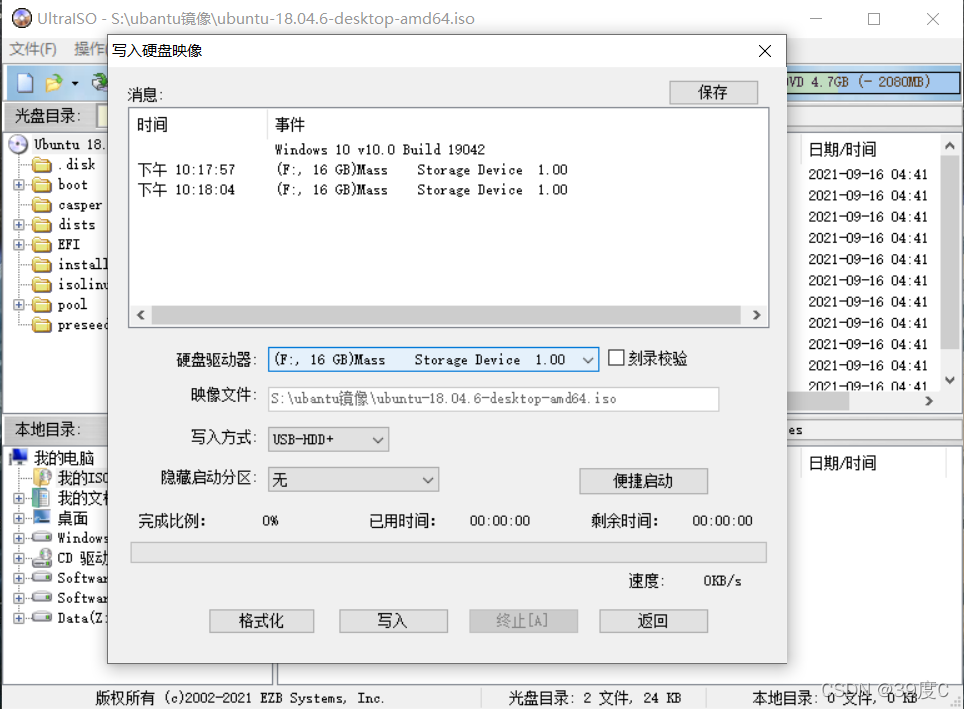Click the Write (写入) button

[x=393, y=621]
